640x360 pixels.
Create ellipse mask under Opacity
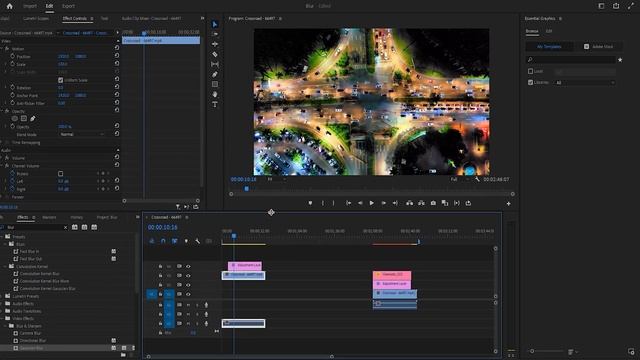15,119
